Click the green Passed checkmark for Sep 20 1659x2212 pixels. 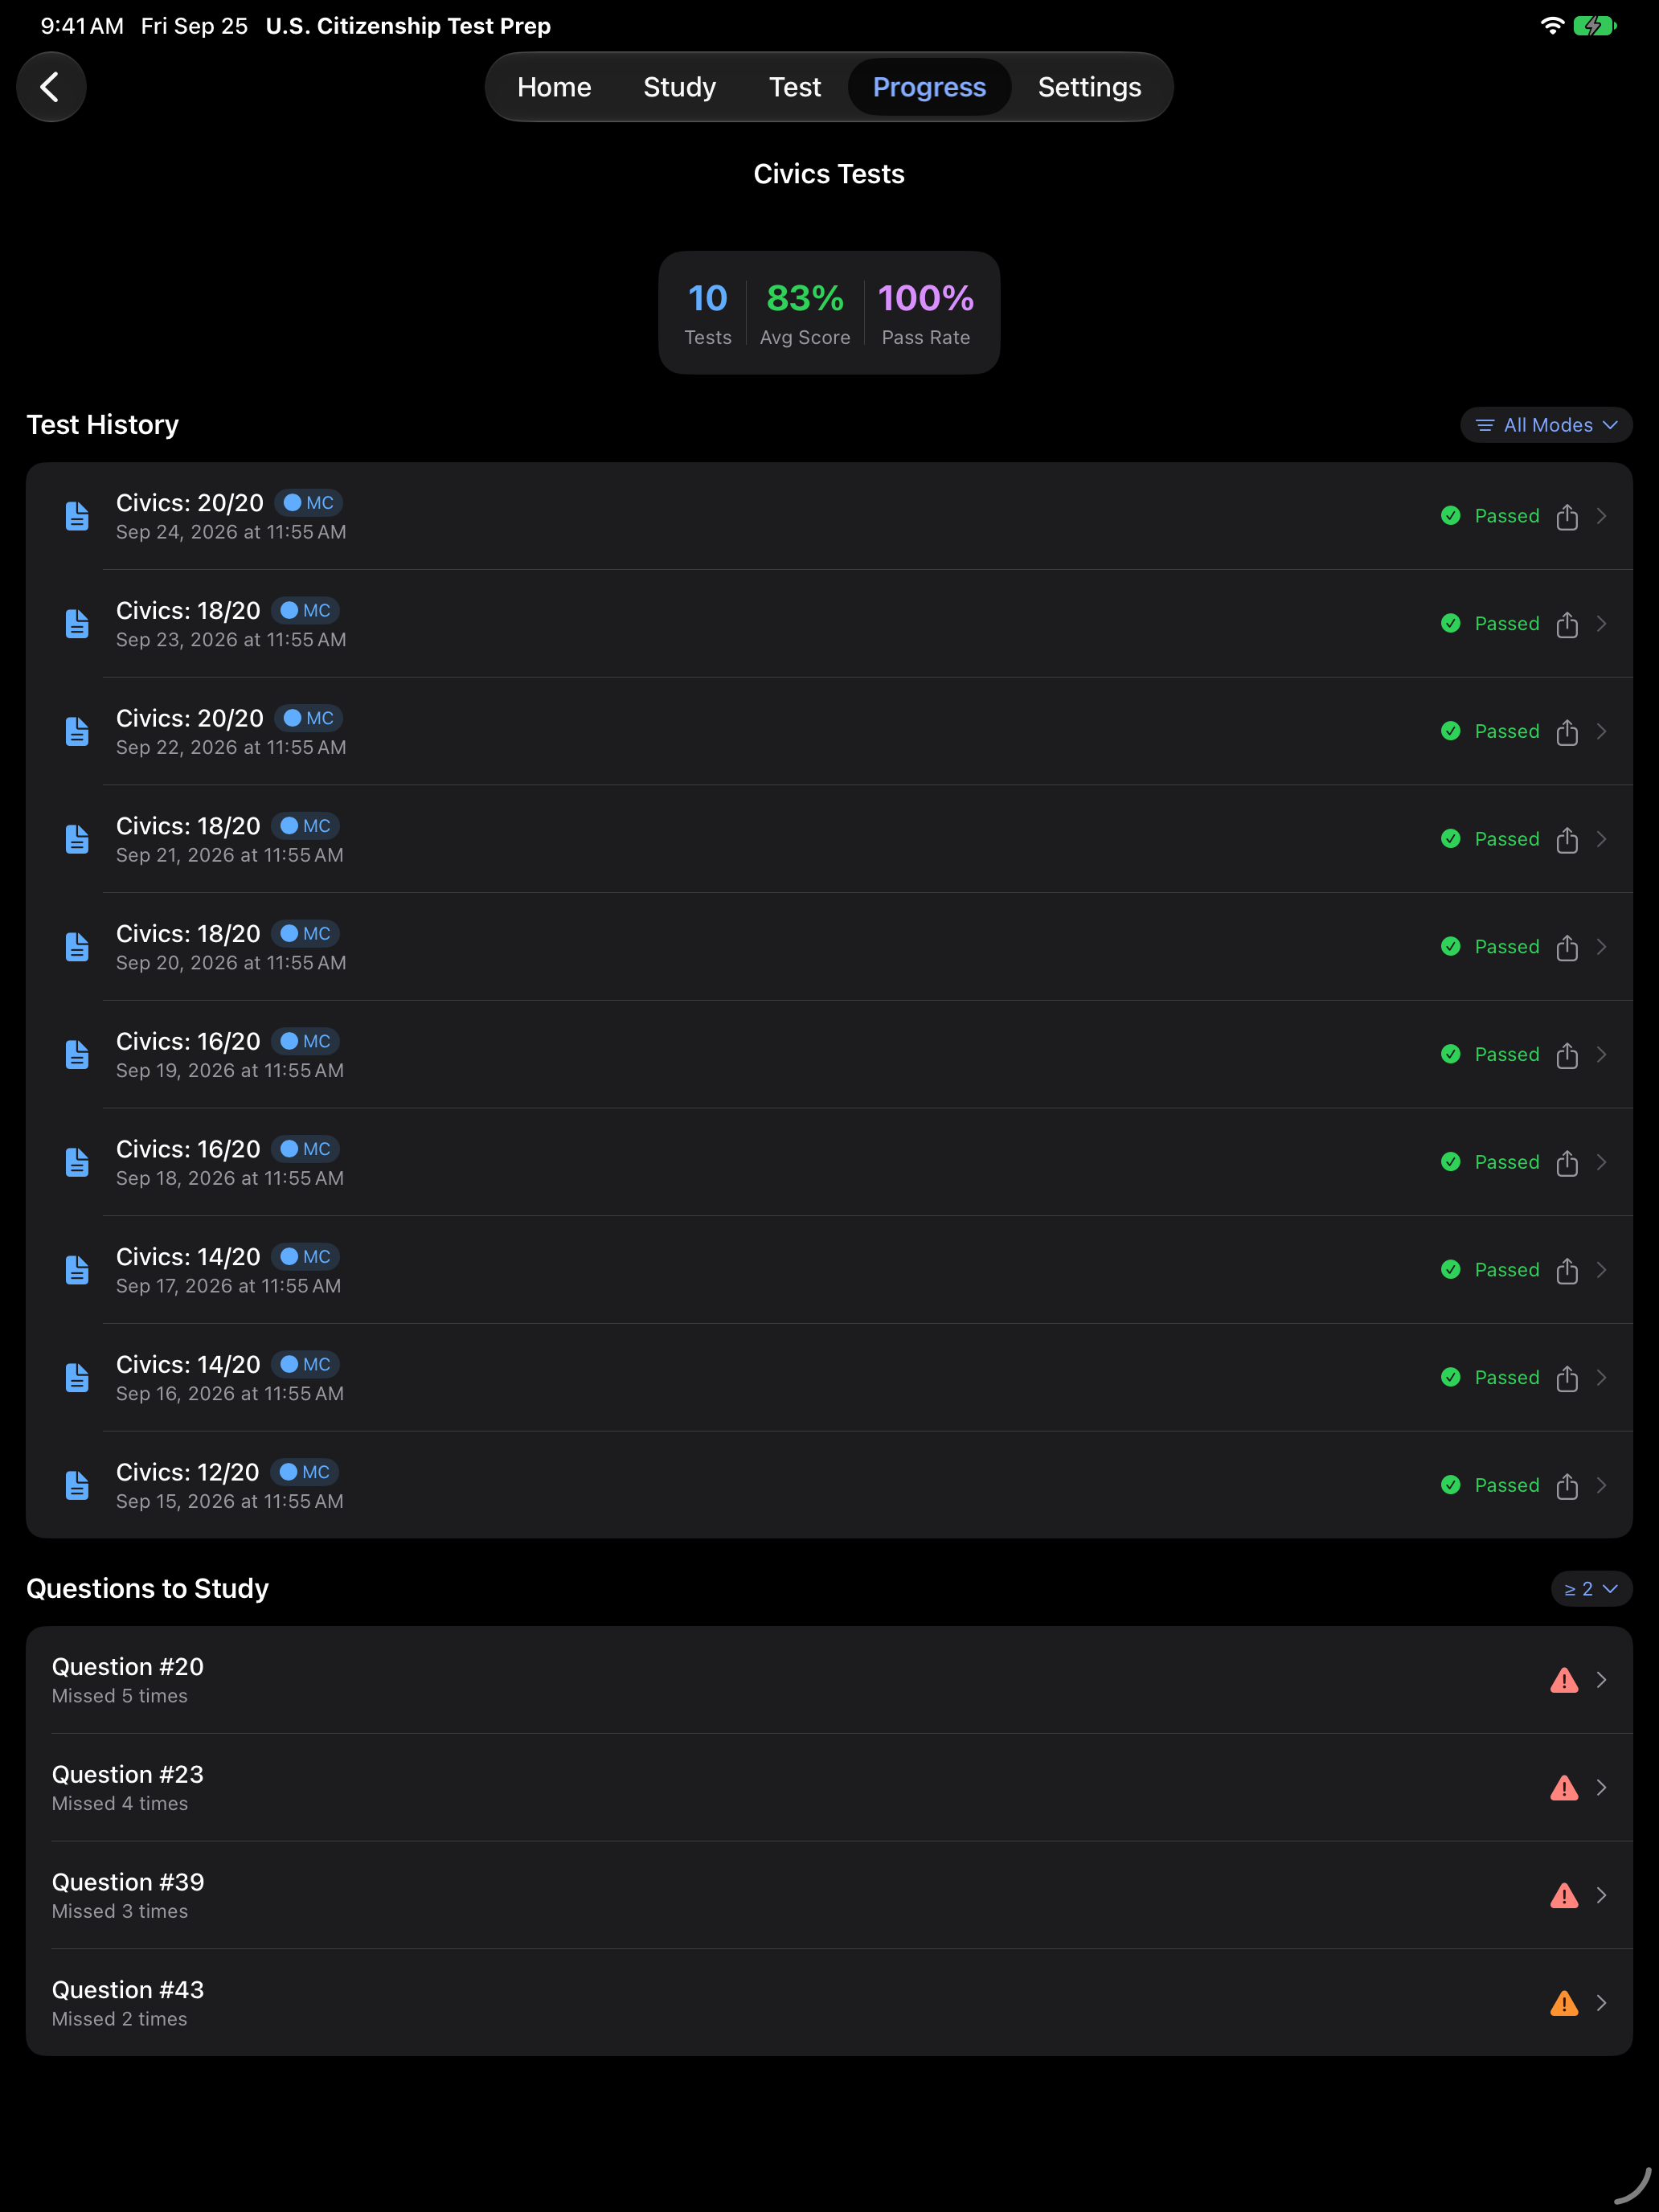(x=1450, y=946)
